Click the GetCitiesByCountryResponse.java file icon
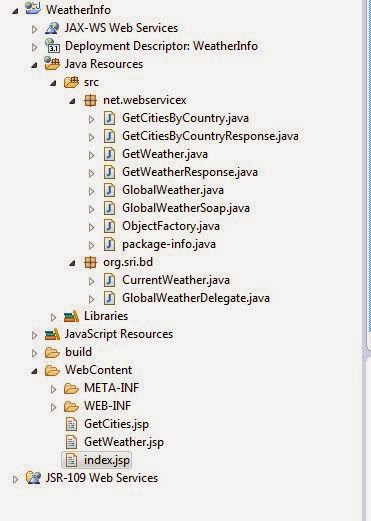This screenshot has width=371, height=521. pyautogui.click(x=109, y=136)
